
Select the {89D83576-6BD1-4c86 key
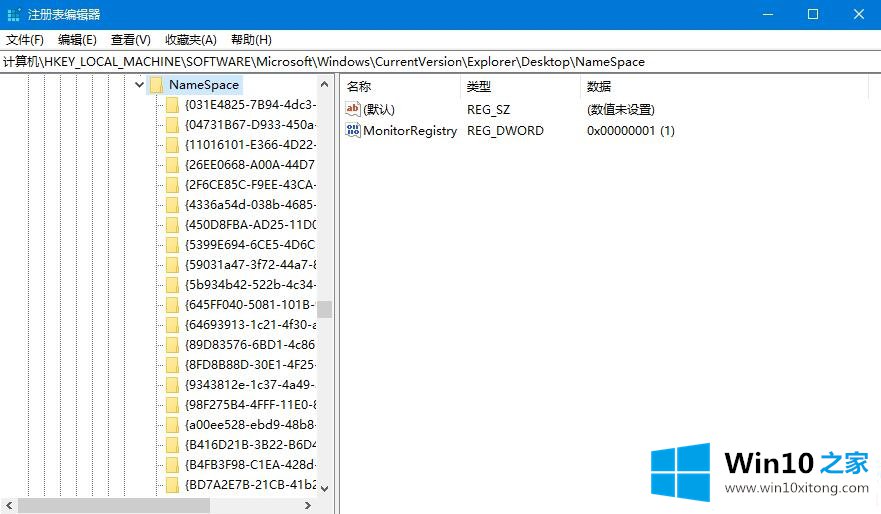click(x=250, y=345)
